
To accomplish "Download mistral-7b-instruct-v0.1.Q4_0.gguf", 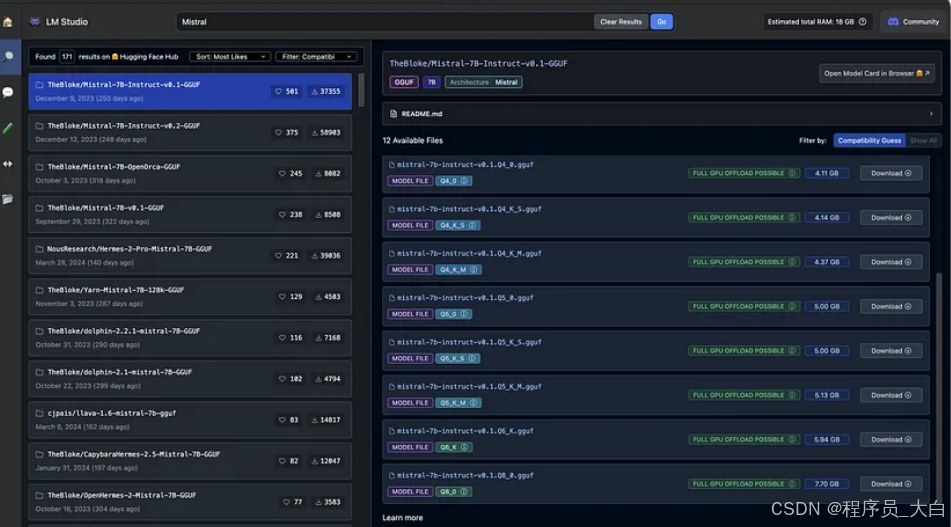I will [891, 173].
